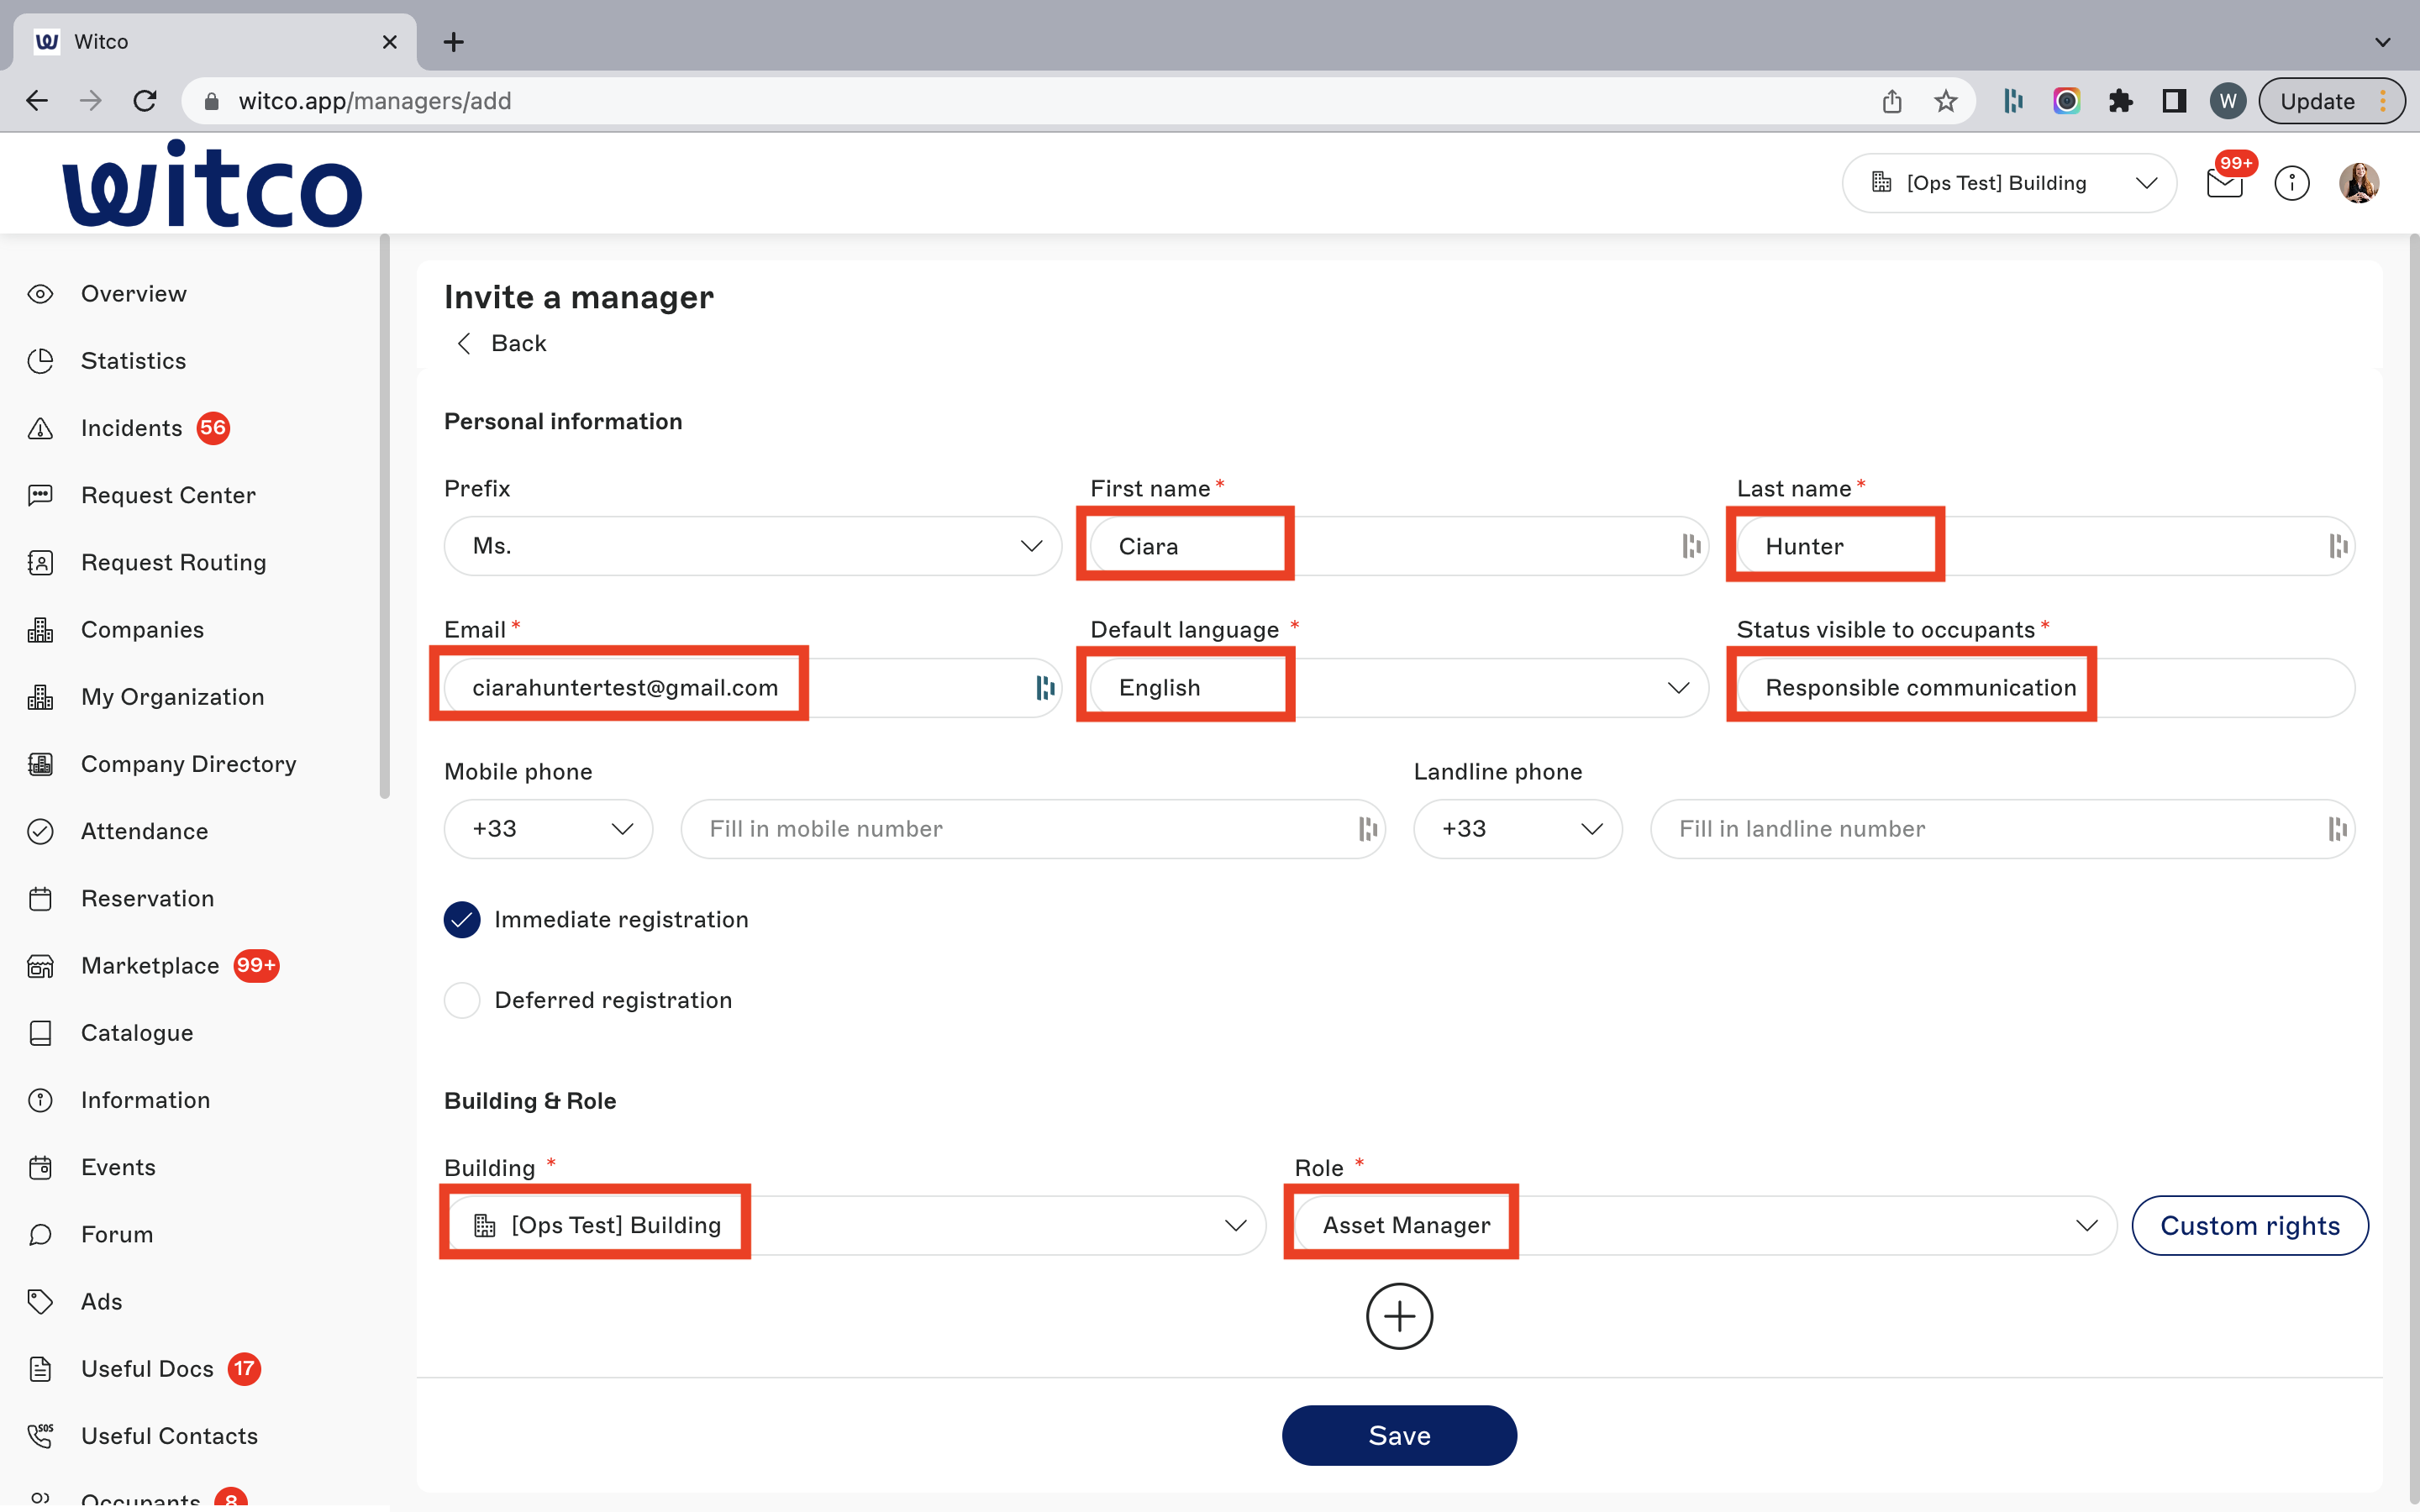
Task: Open the messages envelope icon with 99+ badge
Action: 2225,182
